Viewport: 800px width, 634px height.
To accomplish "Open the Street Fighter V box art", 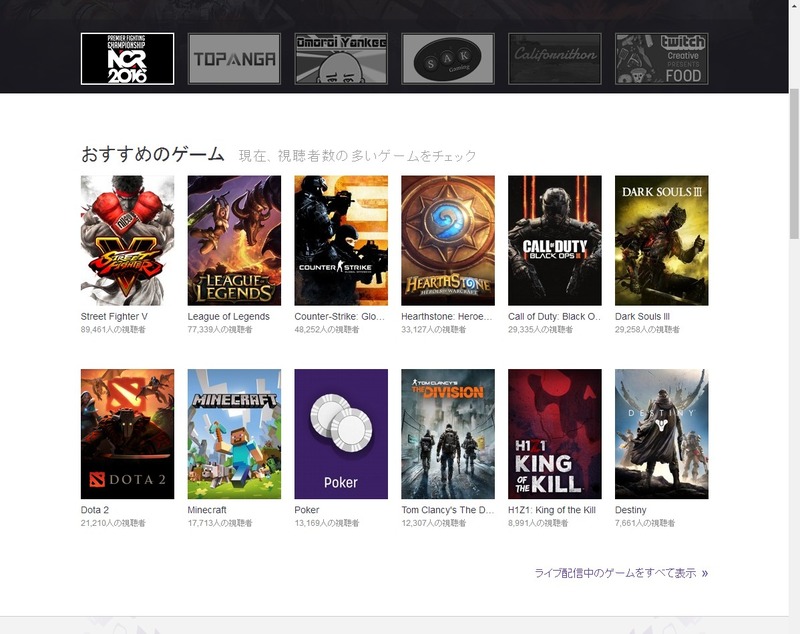I will [x=128, y=240].
